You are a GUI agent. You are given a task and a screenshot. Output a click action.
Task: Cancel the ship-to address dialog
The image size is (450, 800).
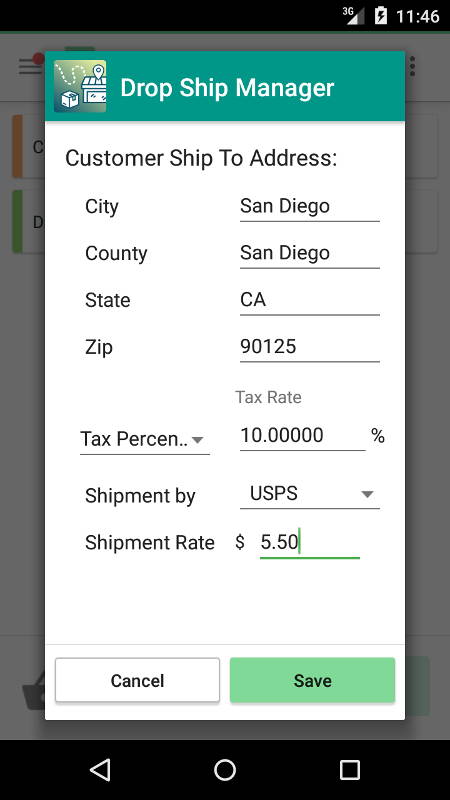pos(137,680)
